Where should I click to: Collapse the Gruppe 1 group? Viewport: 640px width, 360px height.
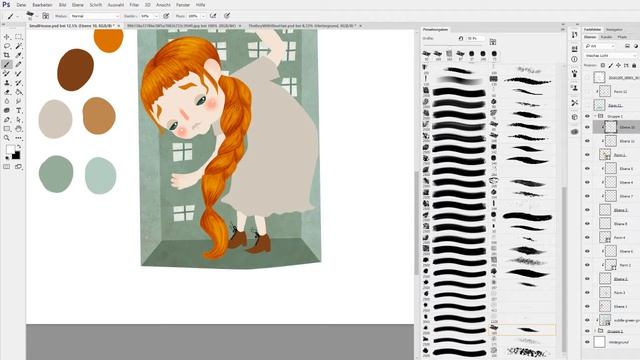point(596,116)
